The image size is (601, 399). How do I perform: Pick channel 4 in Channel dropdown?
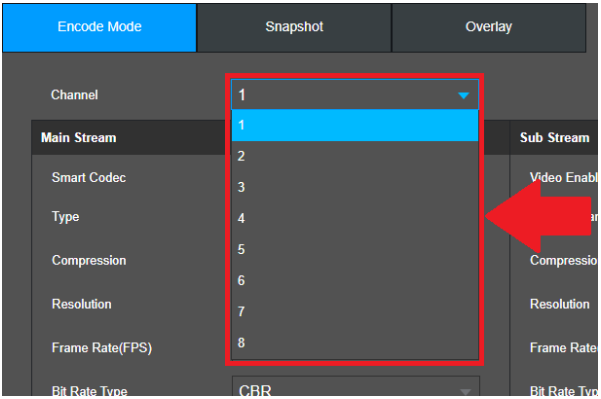coord(355,218)
